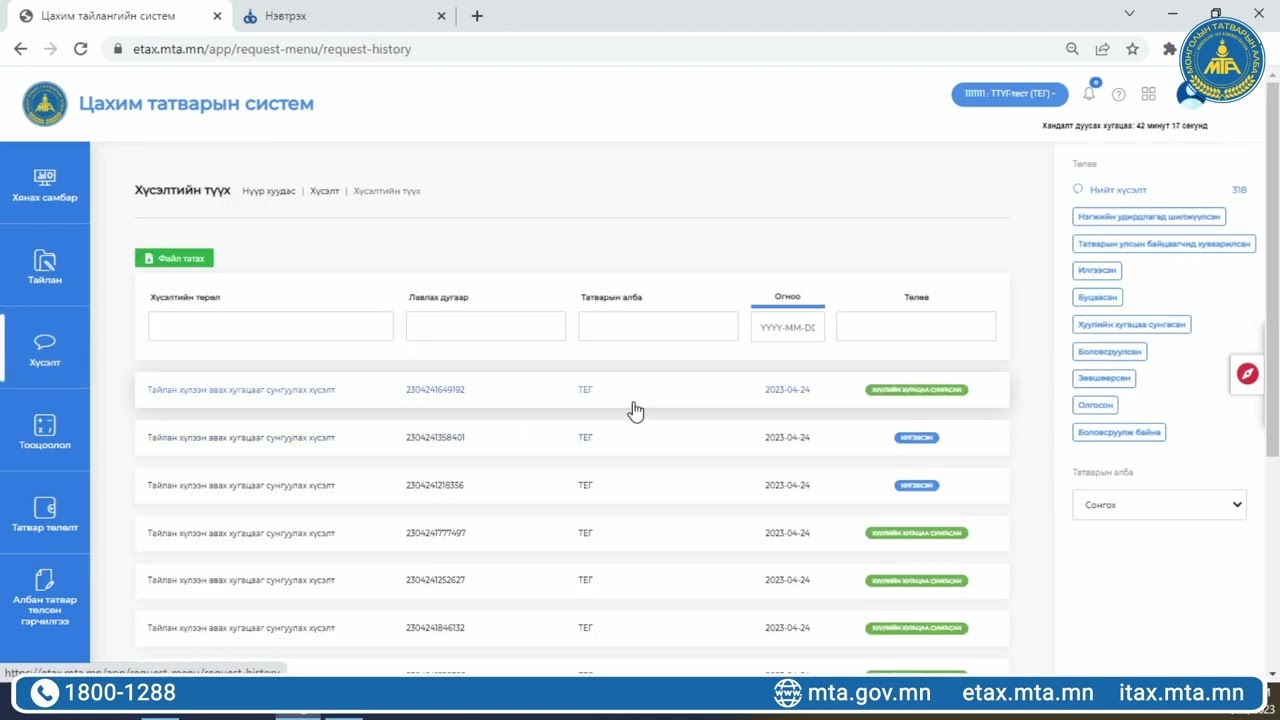Click green status badge of request 2304241777497
1280x720 pixels.
(916, 533)
